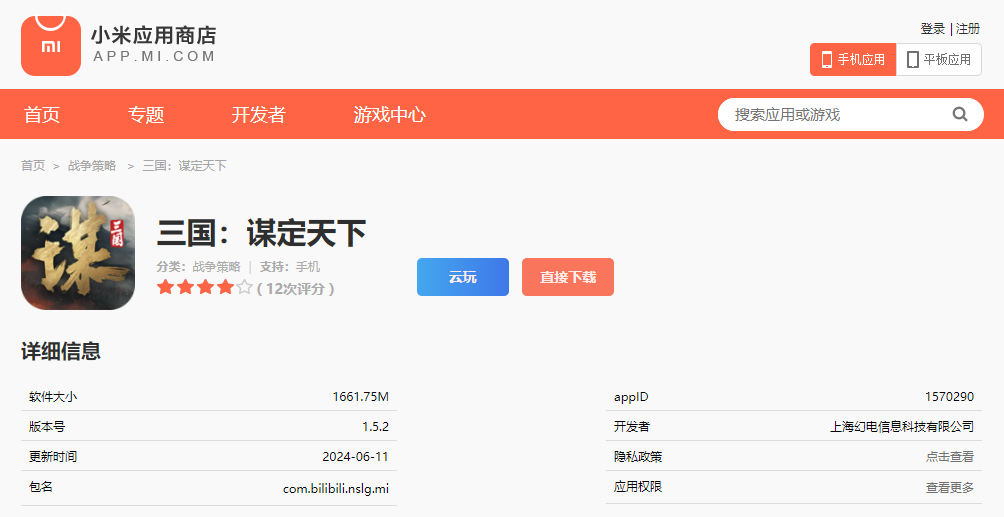This screenshot has height=517, width=1004.
Task: Click the 首页 breadcrumb link
Action: point(33,166)
